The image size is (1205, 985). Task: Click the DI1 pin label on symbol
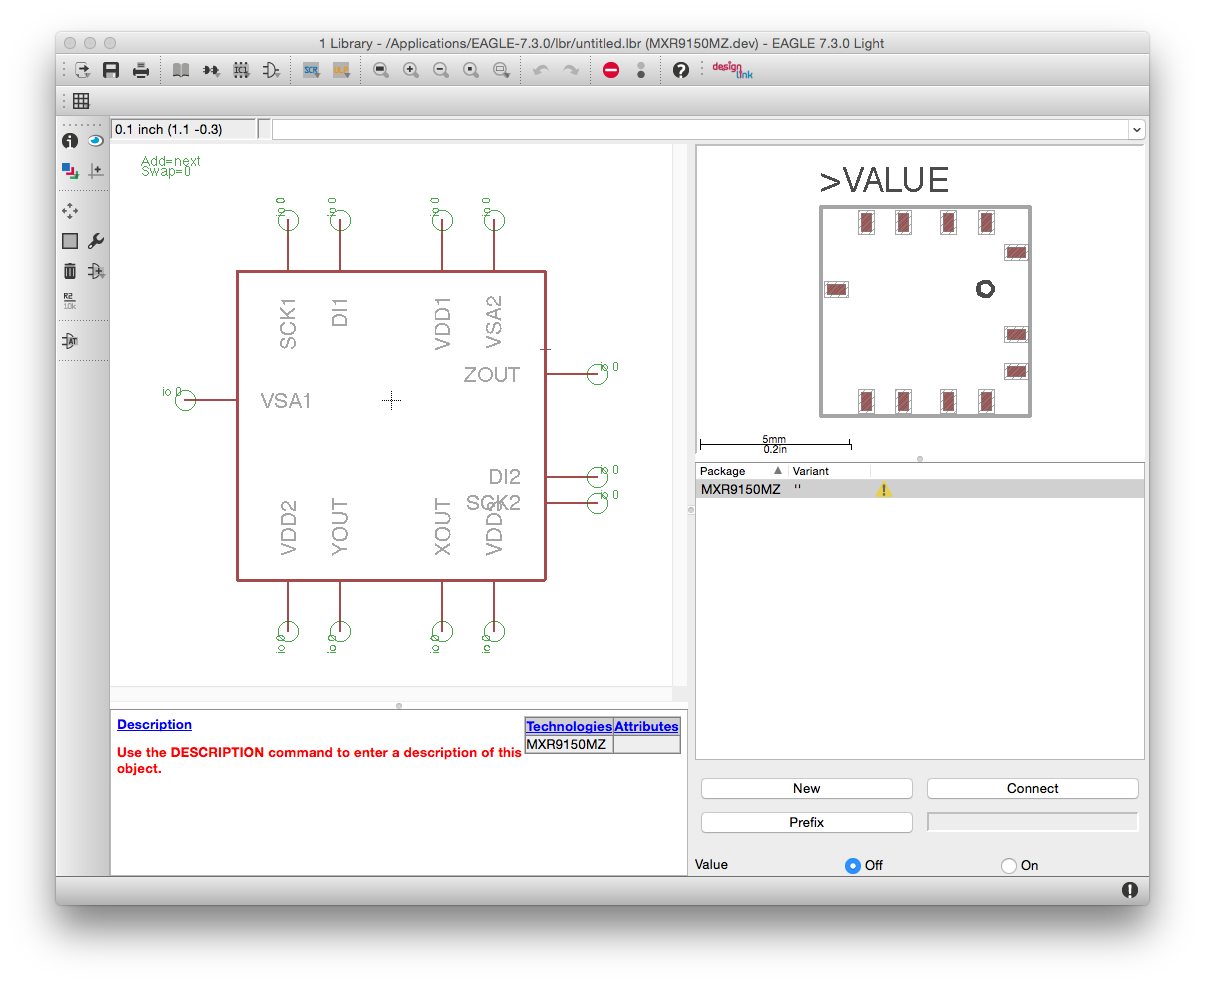pyautogui.click(x=340, y=312)
